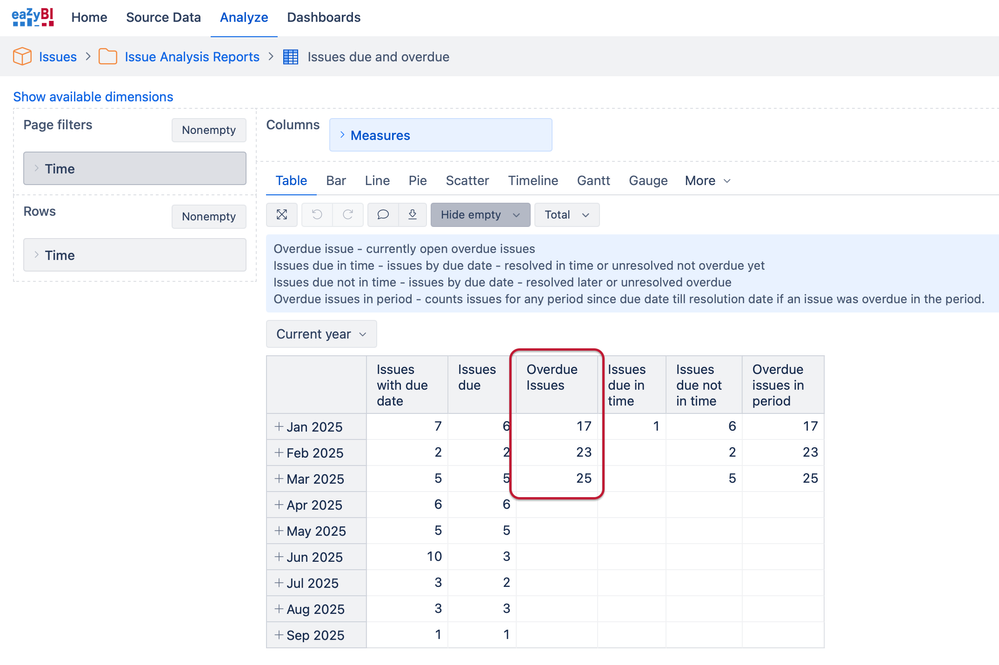Click the Issues cube icon in breadcrumb

[x=22, y=57]
